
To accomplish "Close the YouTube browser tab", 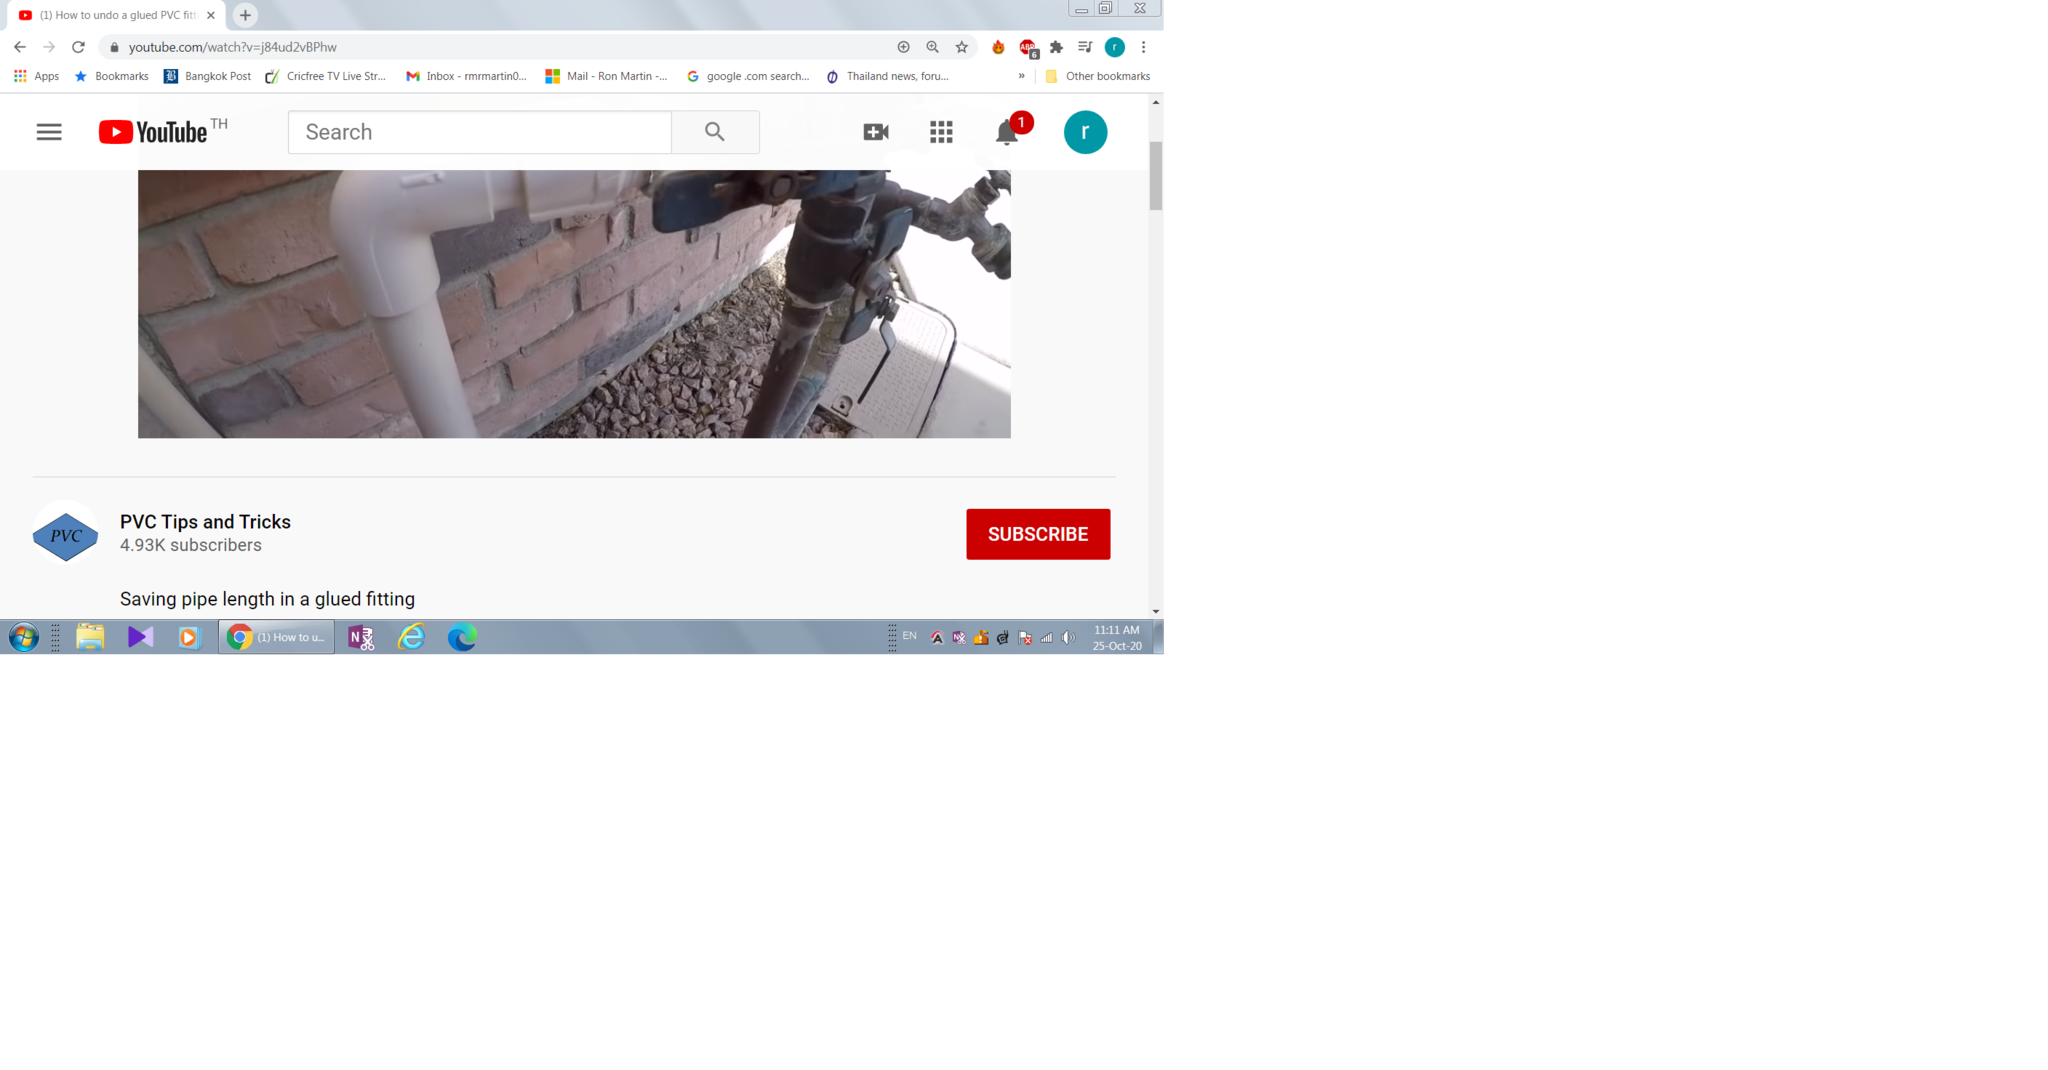I will pos(211,15).
